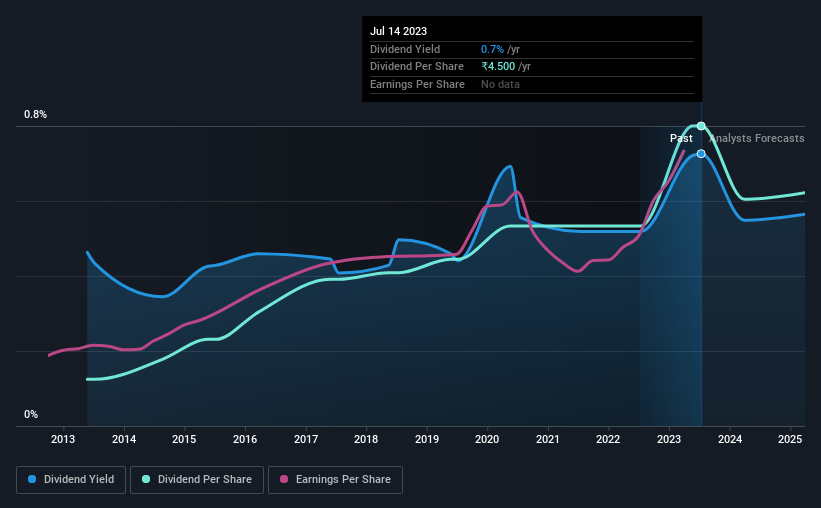Click the 'Past' label on the chart

[681, 138]
